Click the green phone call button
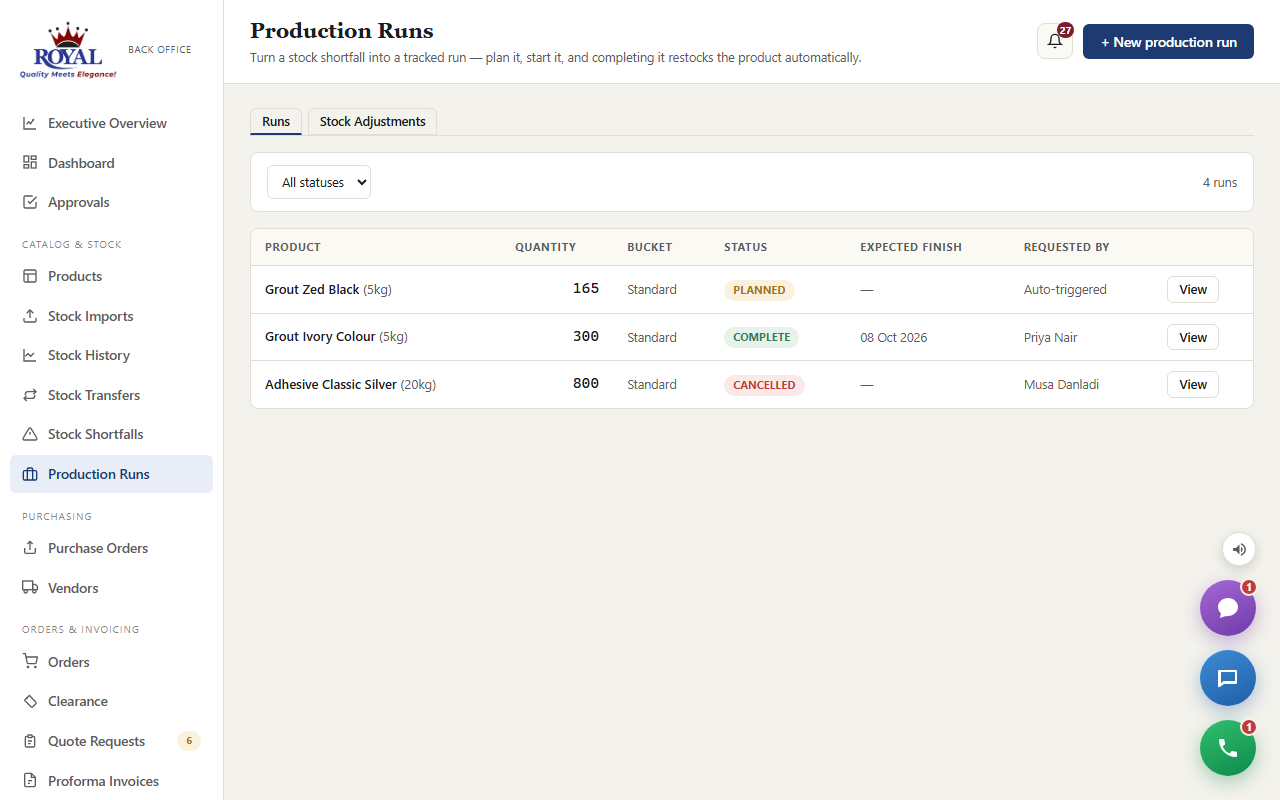Viewport: 1280px width, 800px height. coord(1228,748)
